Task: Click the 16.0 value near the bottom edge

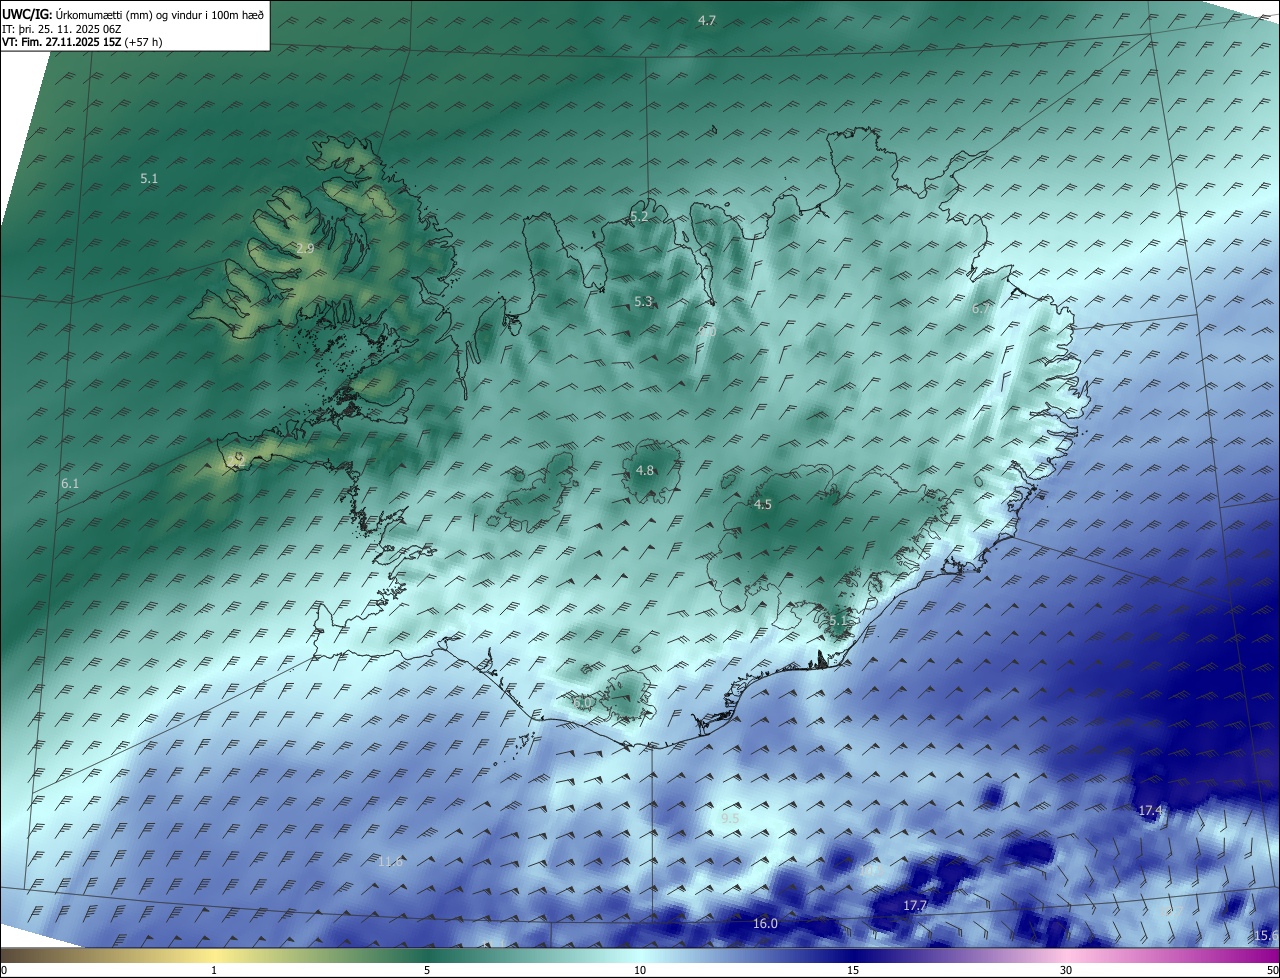Action: [765, 923]
